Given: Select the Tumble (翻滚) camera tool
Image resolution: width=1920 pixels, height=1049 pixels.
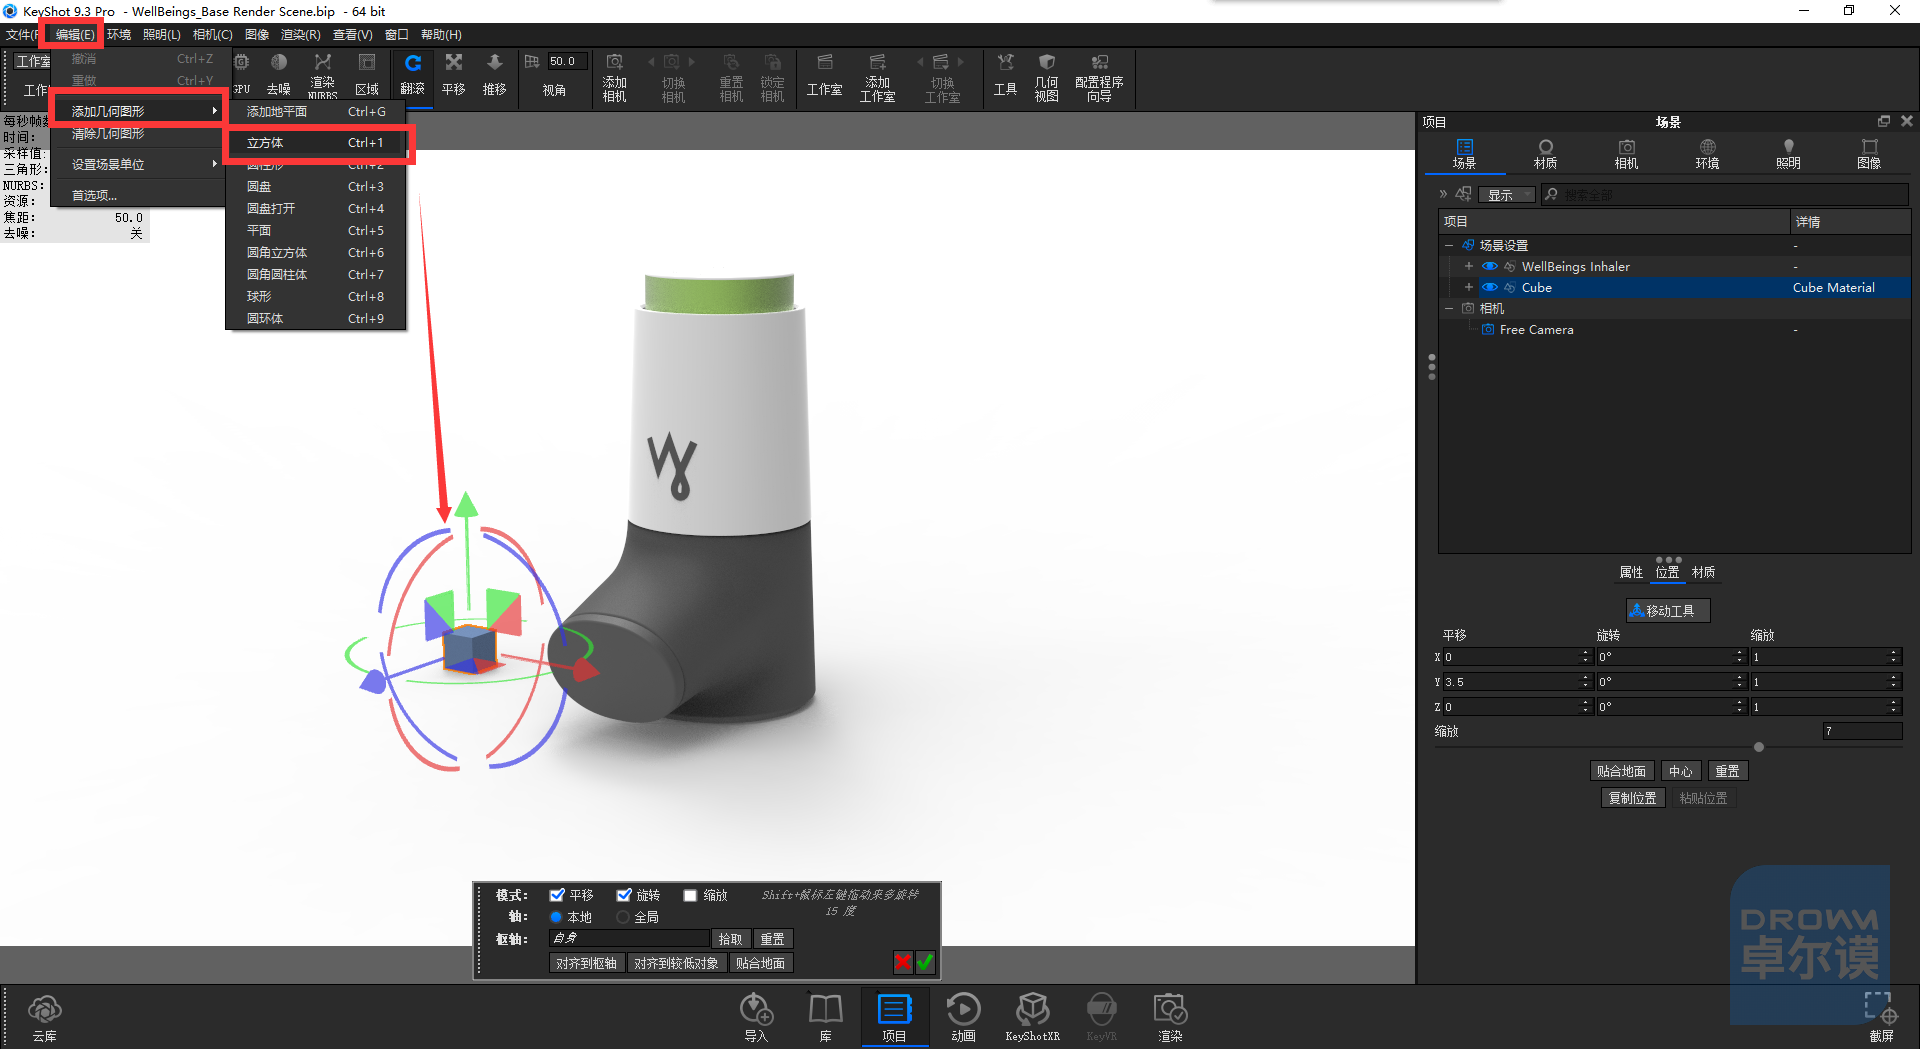Looking at the screenshot, I should pyautogui.click(x=412, y=75).
